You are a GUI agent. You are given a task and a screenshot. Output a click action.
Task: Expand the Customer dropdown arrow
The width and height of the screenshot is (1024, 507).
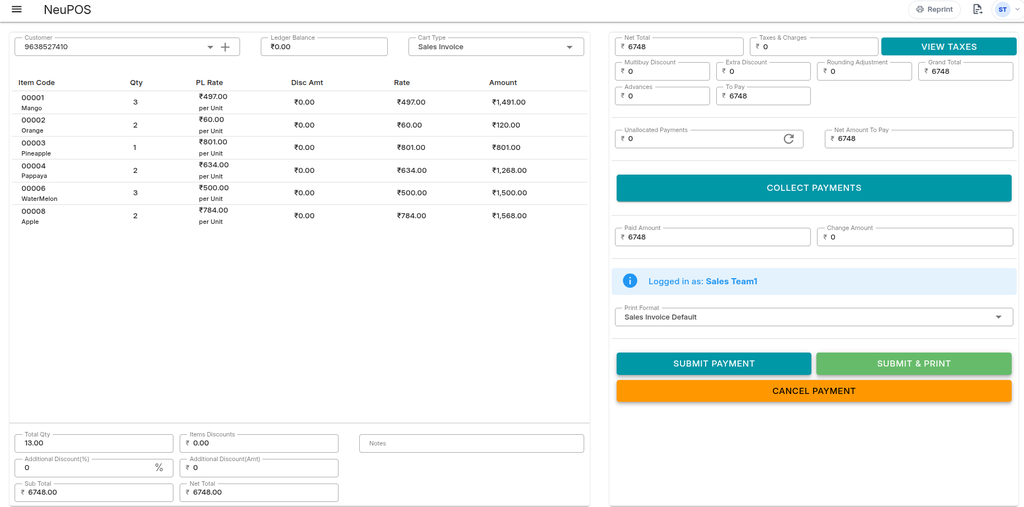tap(210, 47)
